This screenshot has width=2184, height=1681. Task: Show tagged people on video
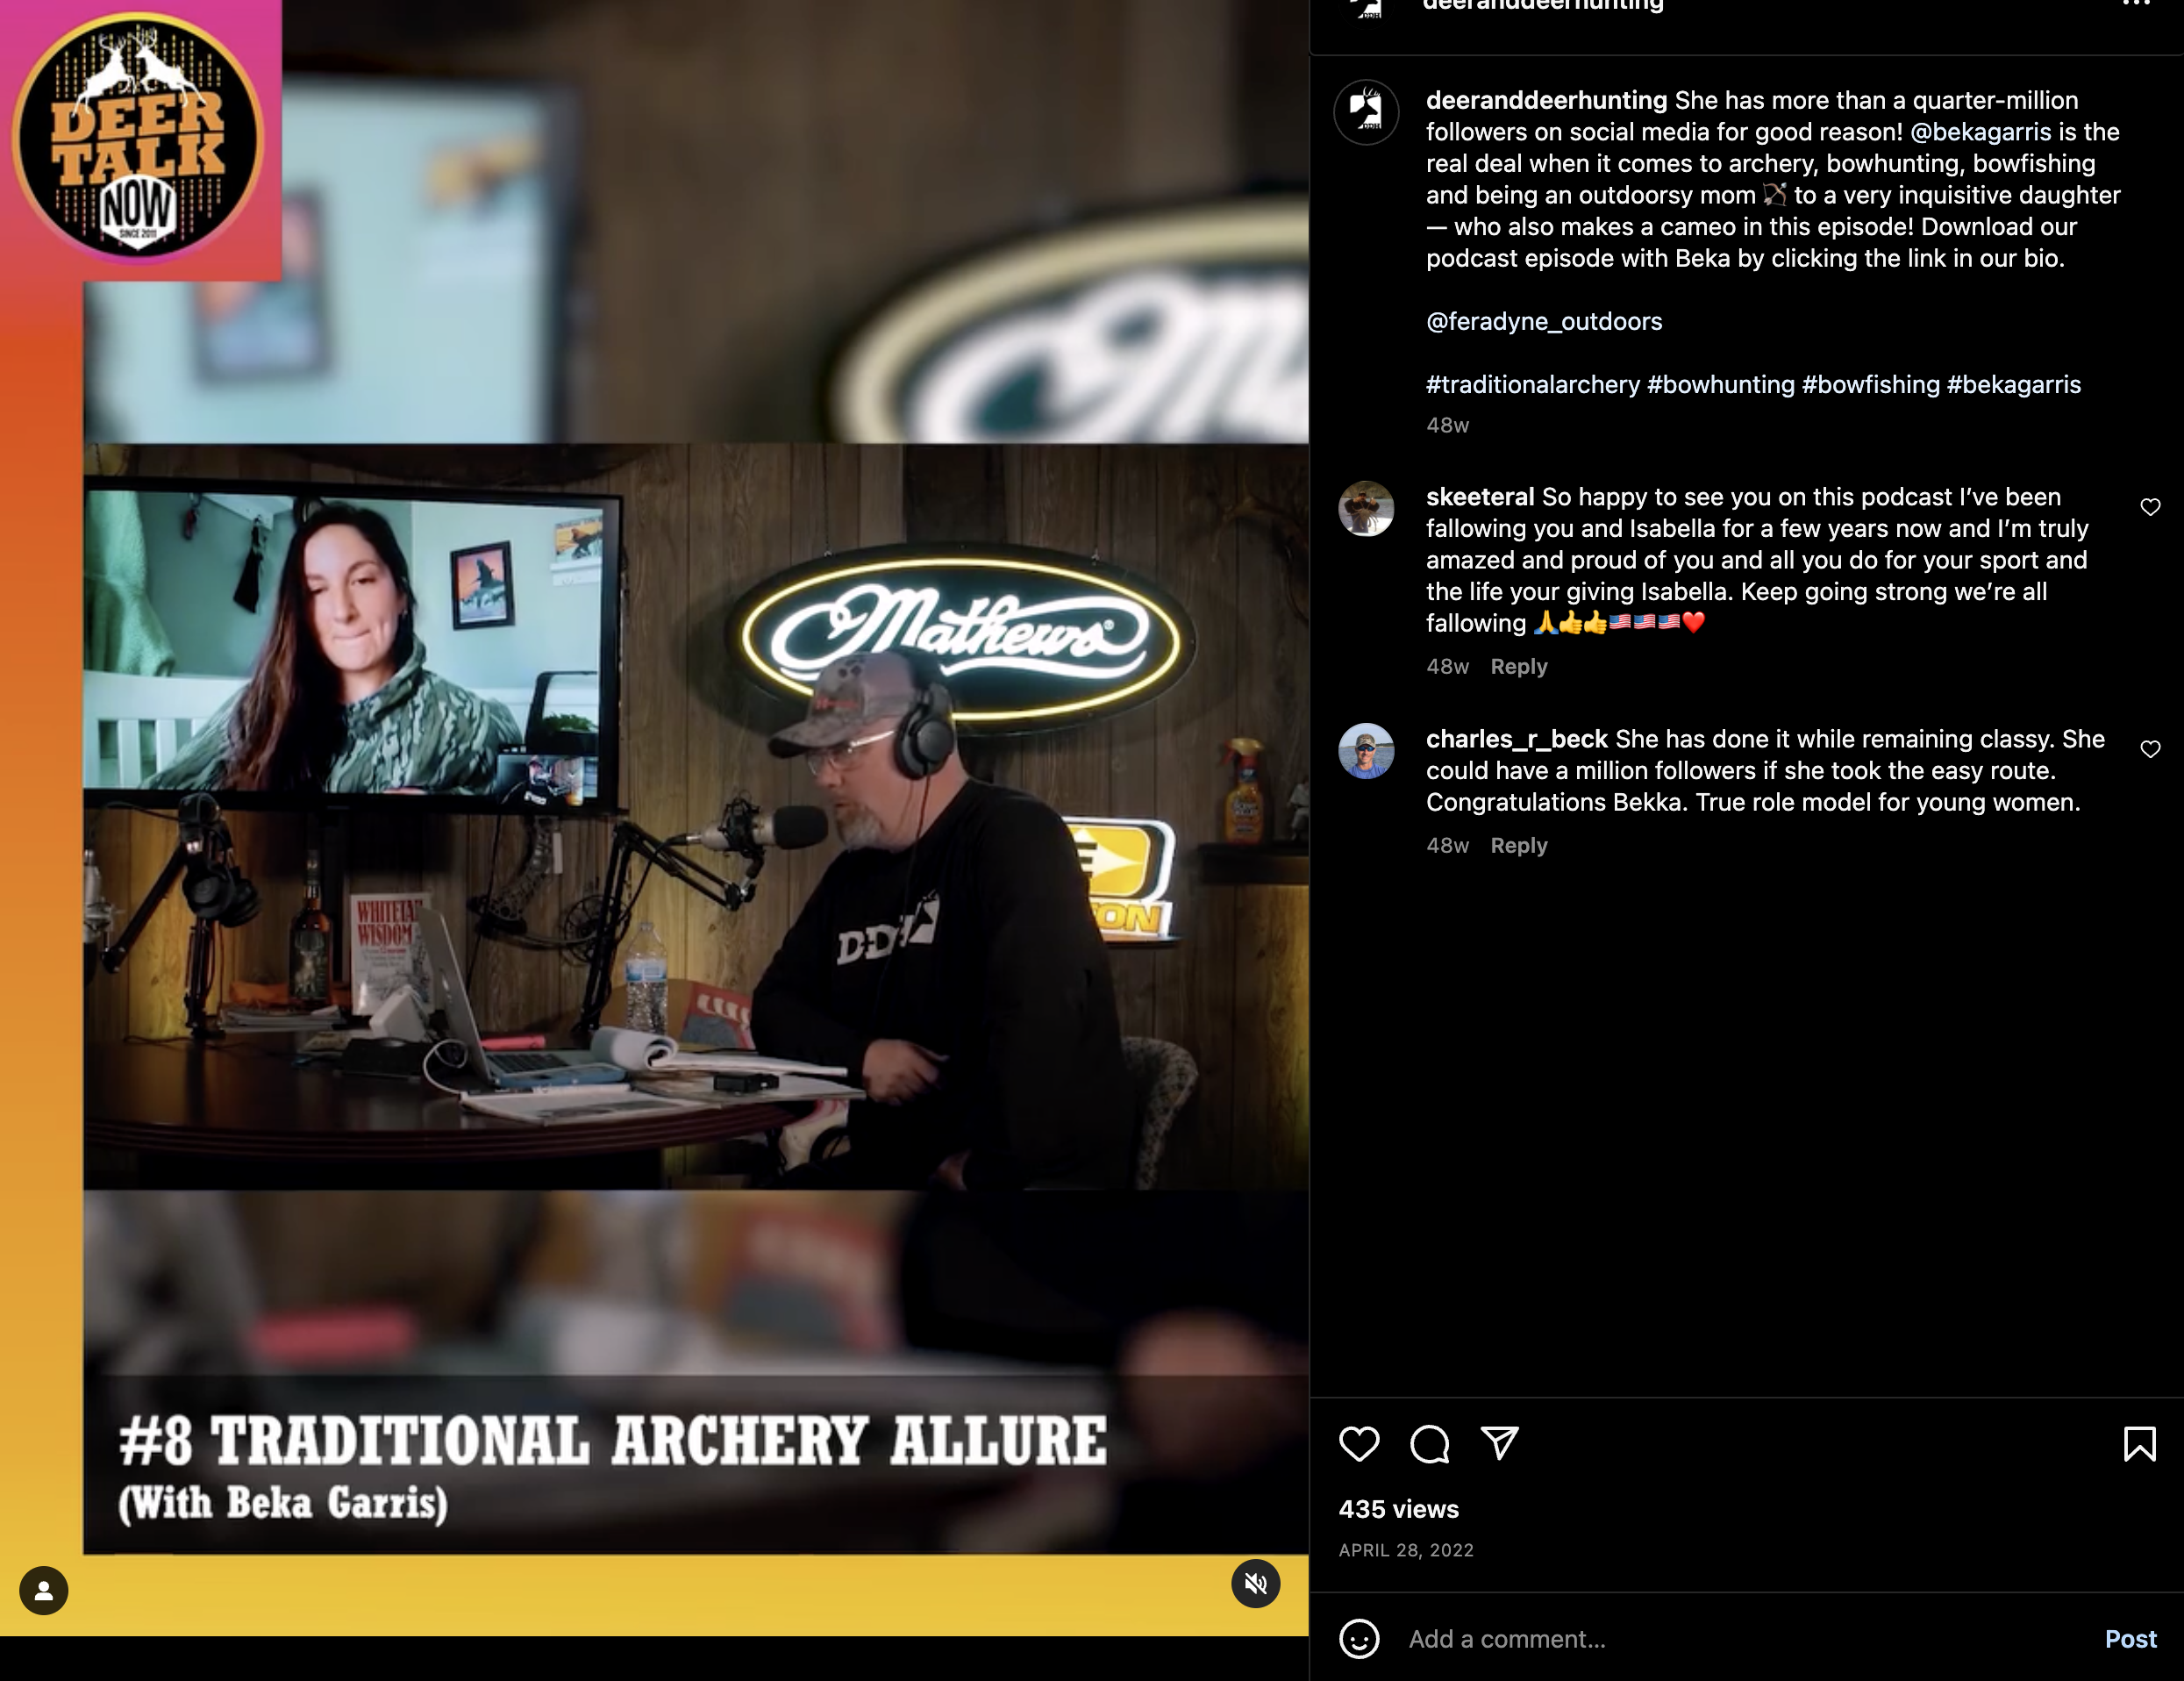[44, 1590]
